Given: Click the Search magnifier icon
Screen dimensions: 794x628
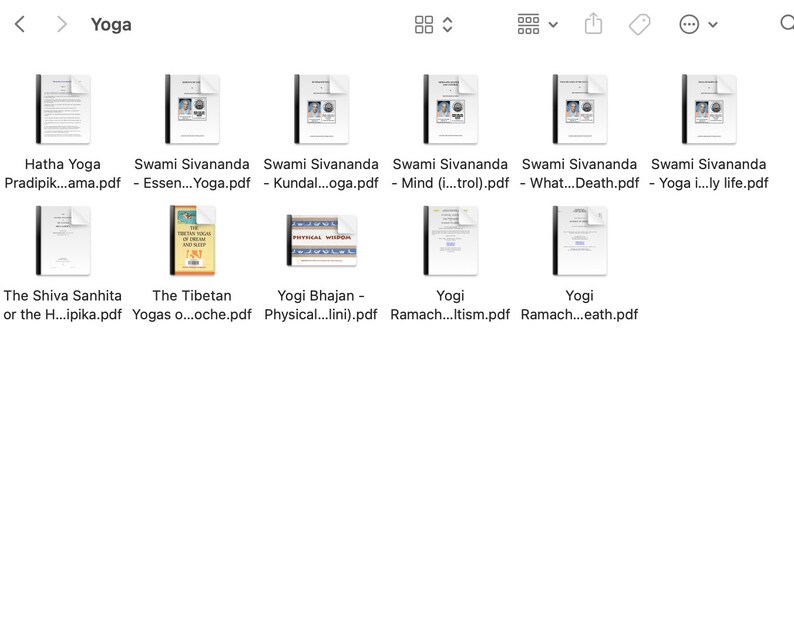Looking at the screenshot, I should click(787, 23).
